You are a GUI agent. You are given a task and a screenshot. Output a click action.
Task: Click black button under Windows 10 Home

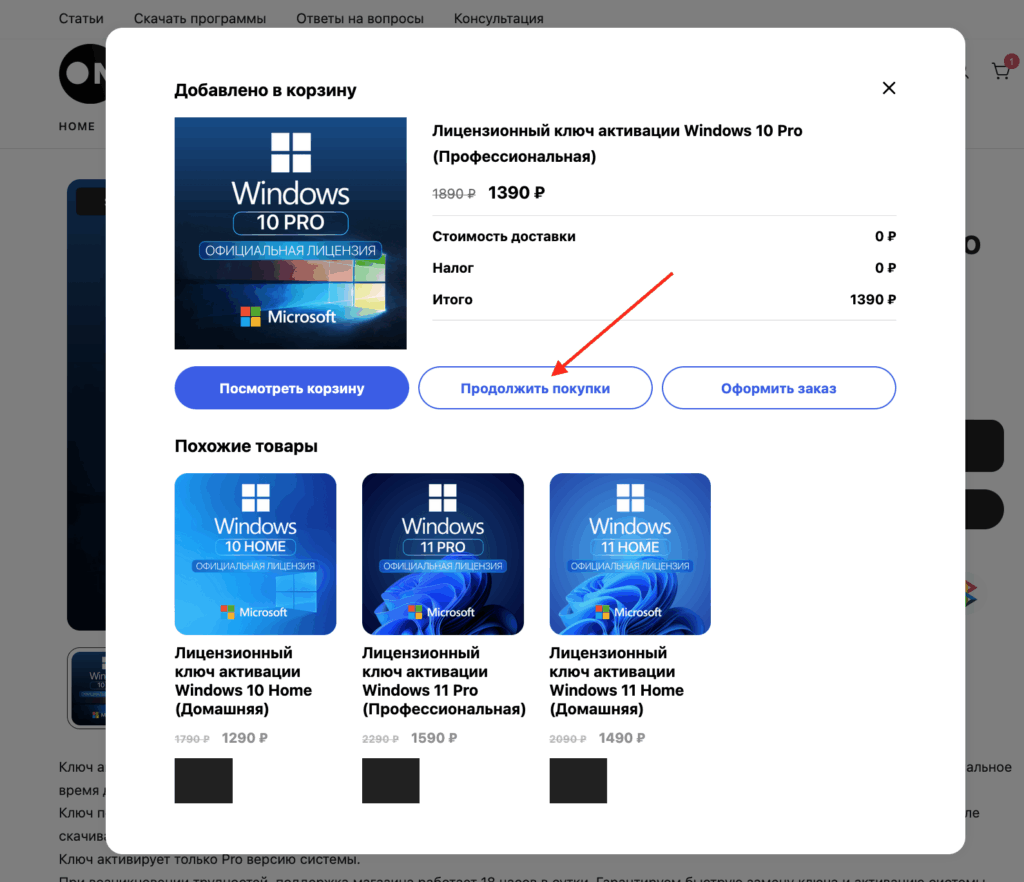[x=203, y=780]
